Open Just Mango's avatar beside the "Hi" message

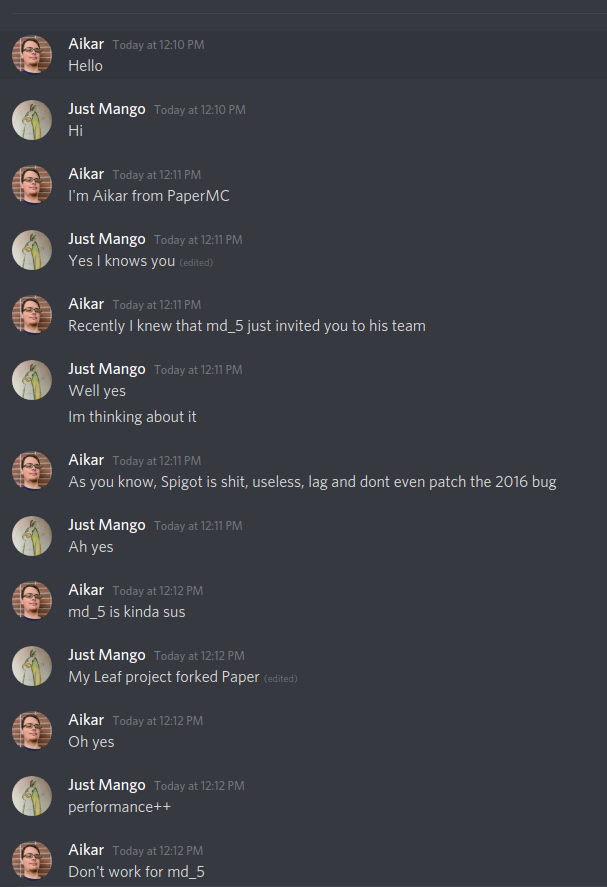point(32,120)
